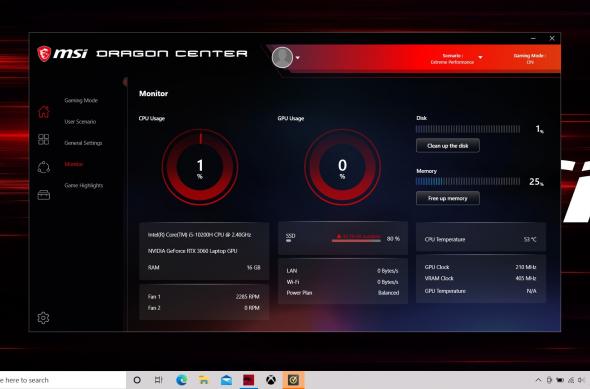Click the GPU Usage gauge
Screen dimensions: 590x389
[x=342, y=167]
